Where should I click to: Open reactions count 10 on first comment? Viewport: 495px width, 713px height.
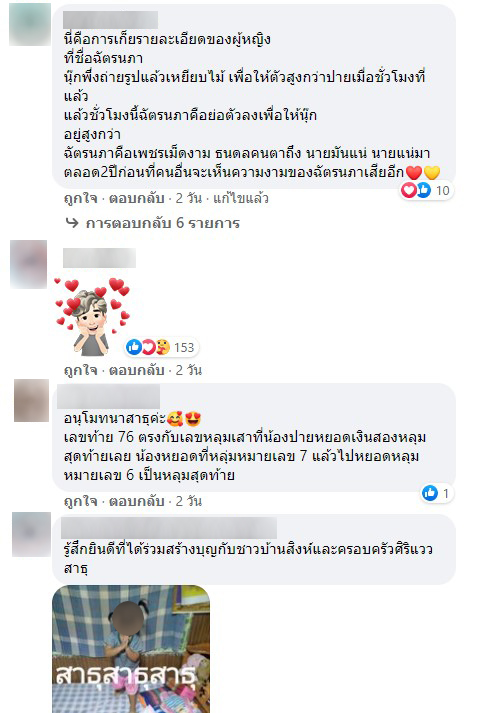pos(426,191)
